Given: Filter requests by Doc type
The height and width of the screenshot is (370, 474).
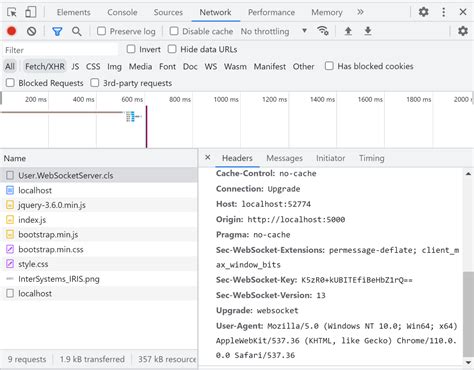Looking at the screenshot, I should [x=190, y=66].
